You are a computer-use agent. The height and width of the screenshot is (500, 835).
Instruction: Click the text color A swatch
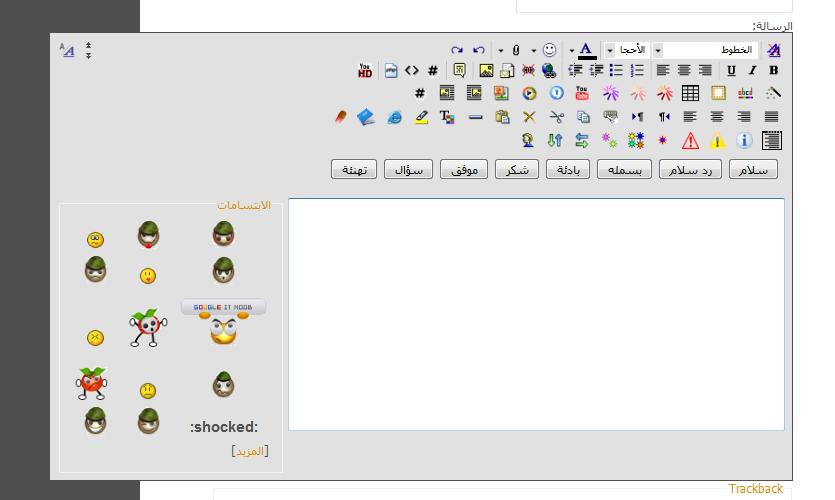pyautogui.click(x=586, y=49)
